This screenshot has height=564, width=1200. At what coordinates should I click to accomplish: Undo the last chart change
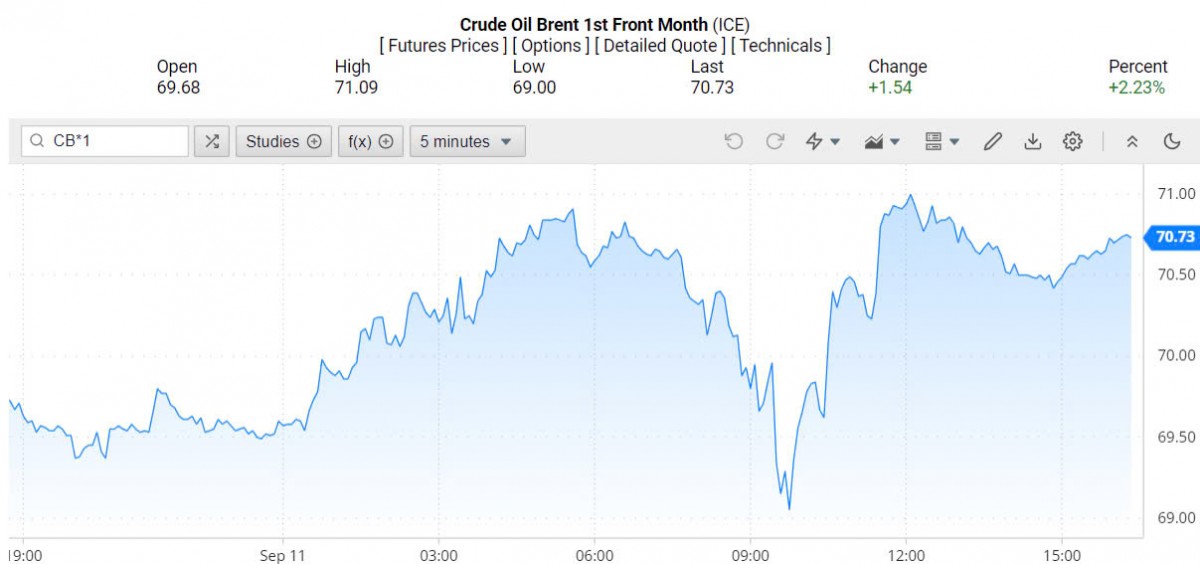pyautogui.click(x=734, y=142)
